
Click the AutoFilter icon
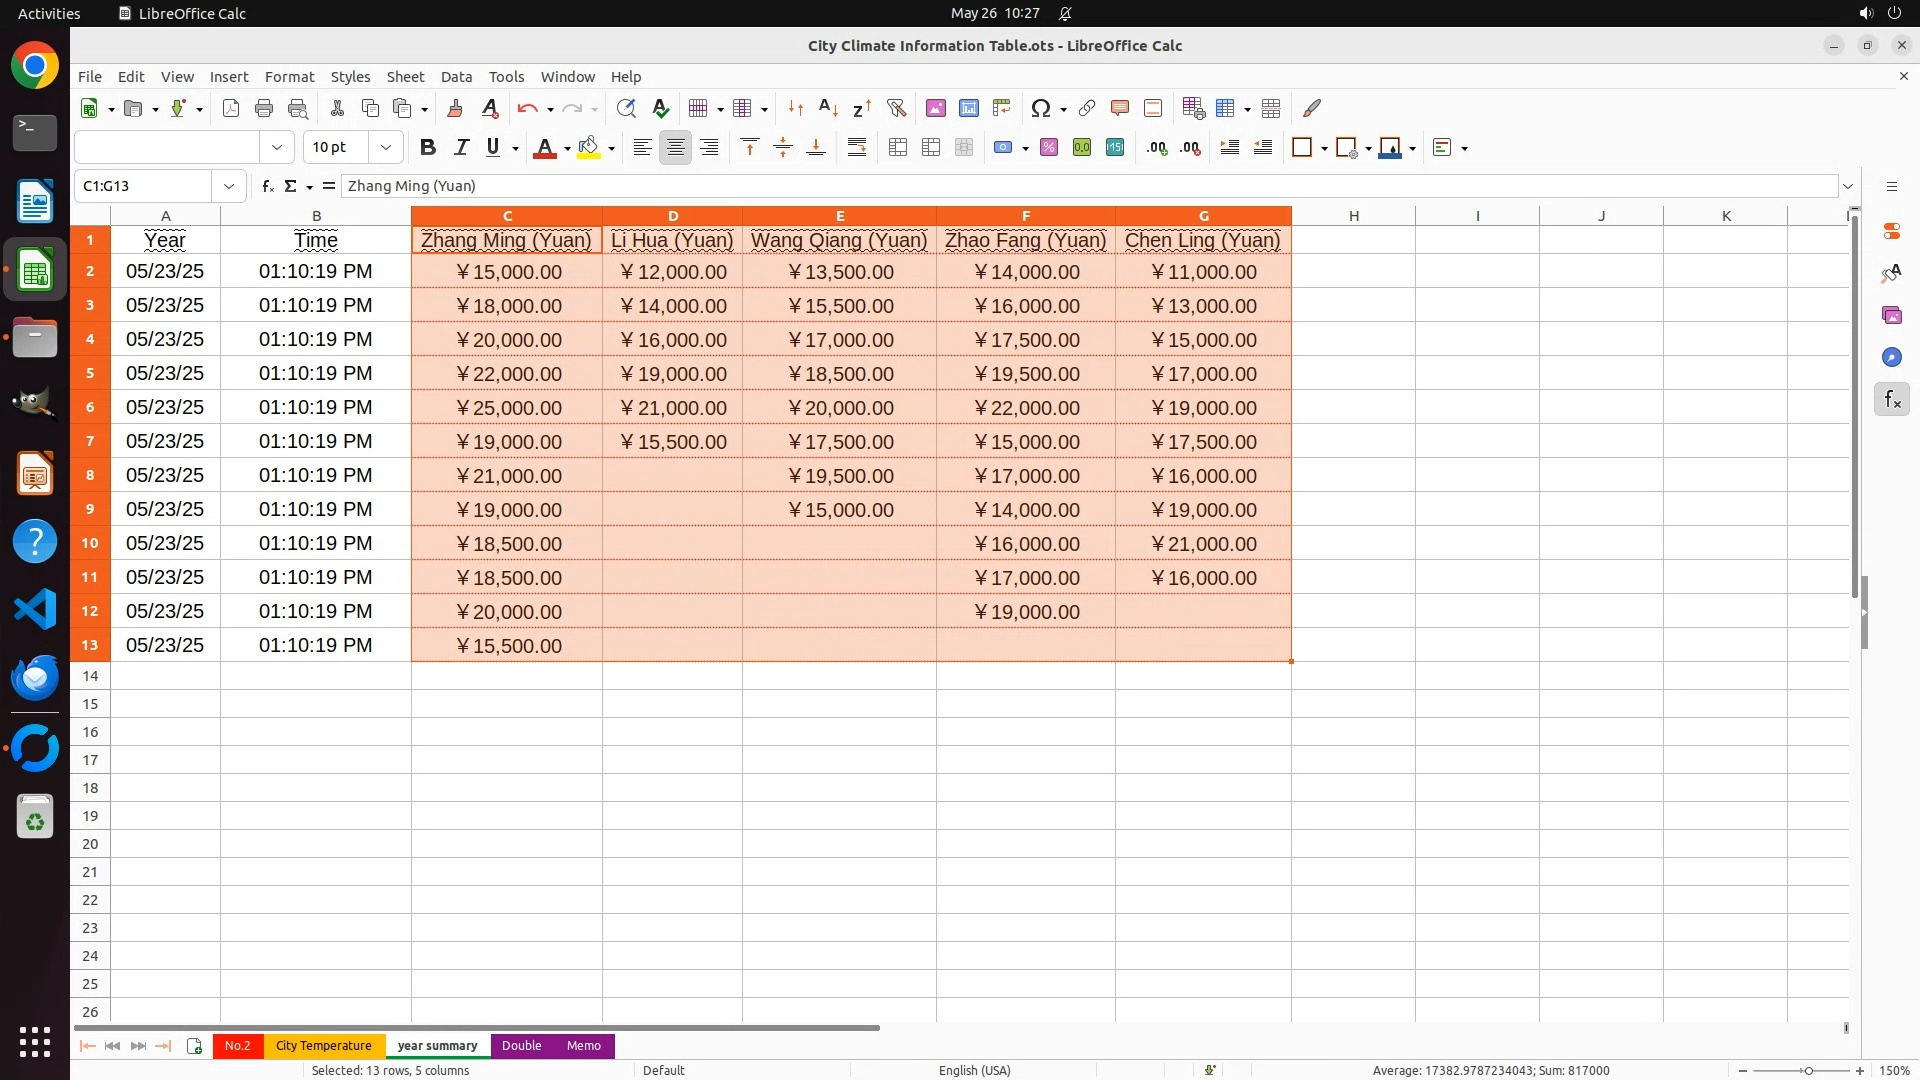[896, 108]
